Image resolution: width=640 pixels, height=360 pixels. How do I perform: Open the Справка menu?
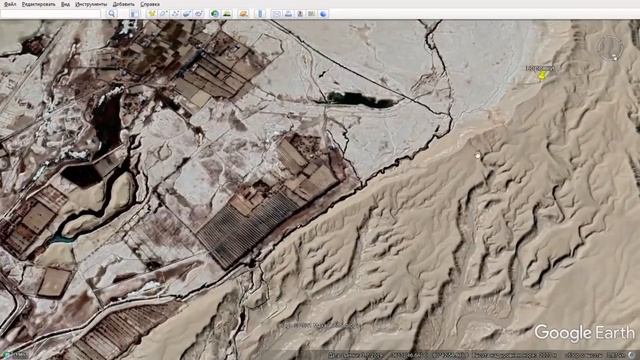[x=150, y=4]
